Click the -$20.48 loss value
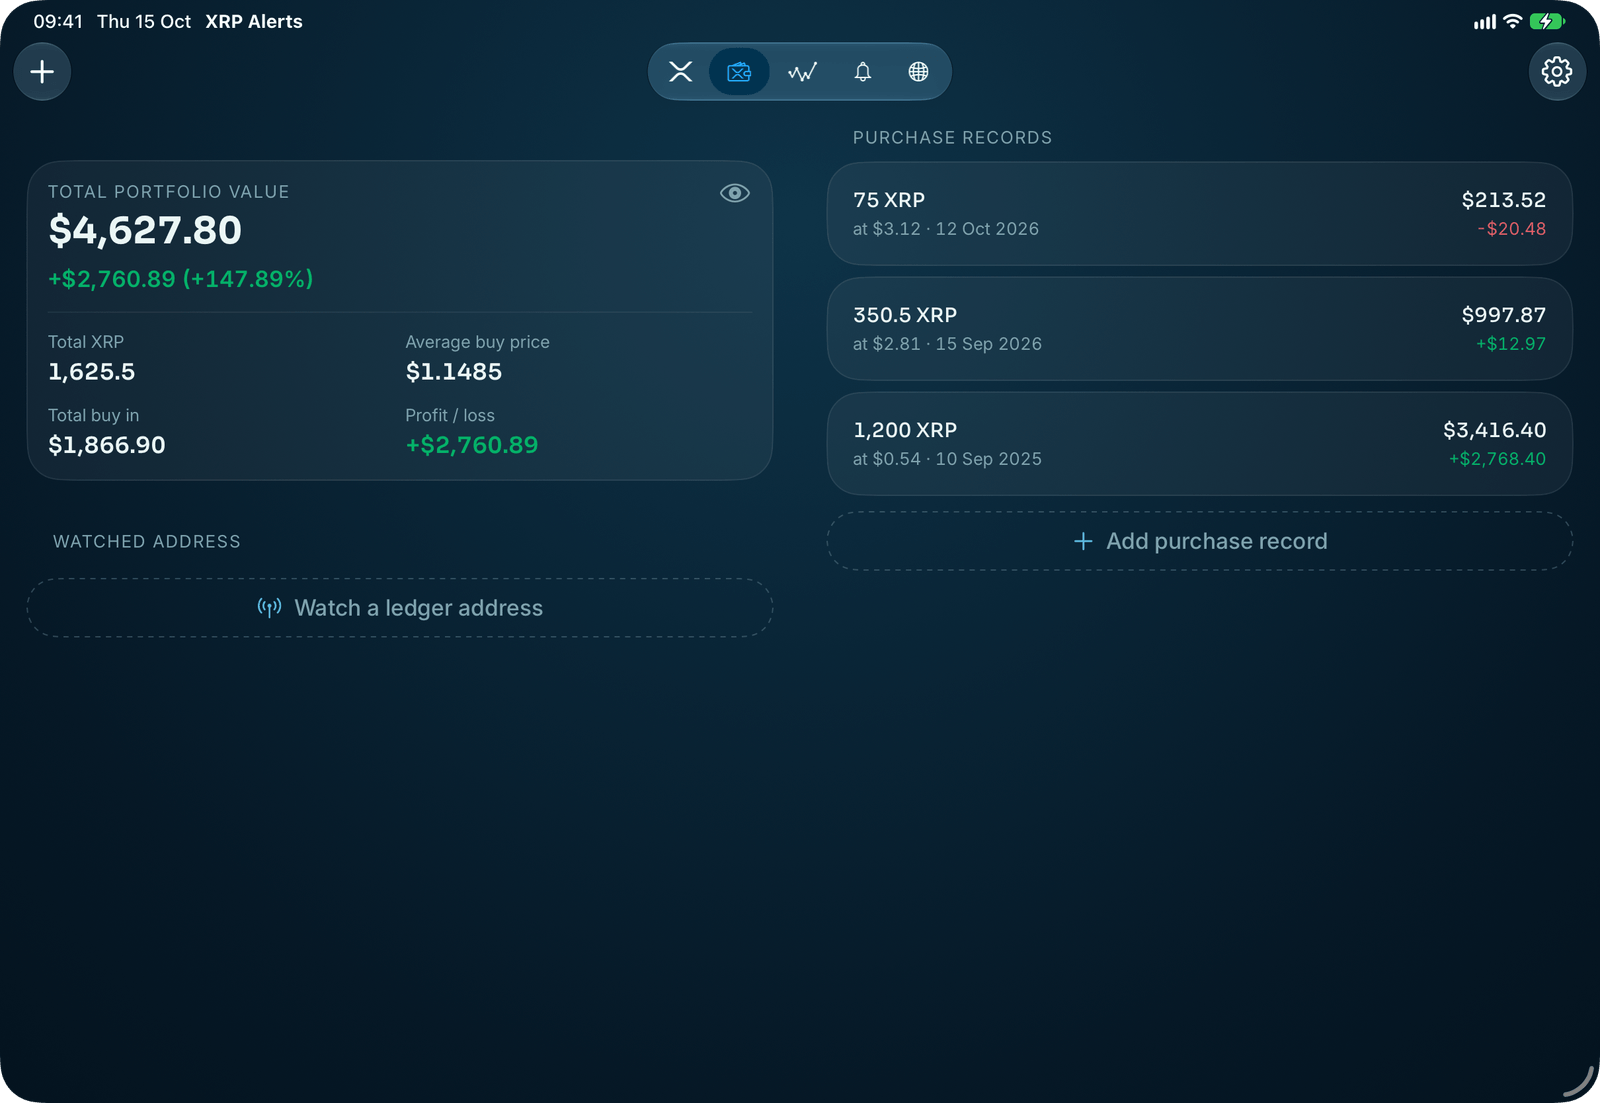The image size is (1600, 1103). point(1512,229)
